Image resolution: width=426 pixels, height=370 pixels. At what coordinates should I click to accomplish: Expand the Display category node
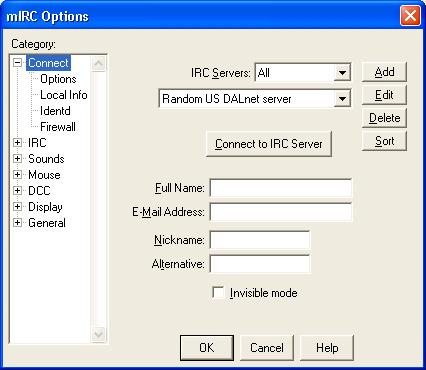(x=17, y=207)
